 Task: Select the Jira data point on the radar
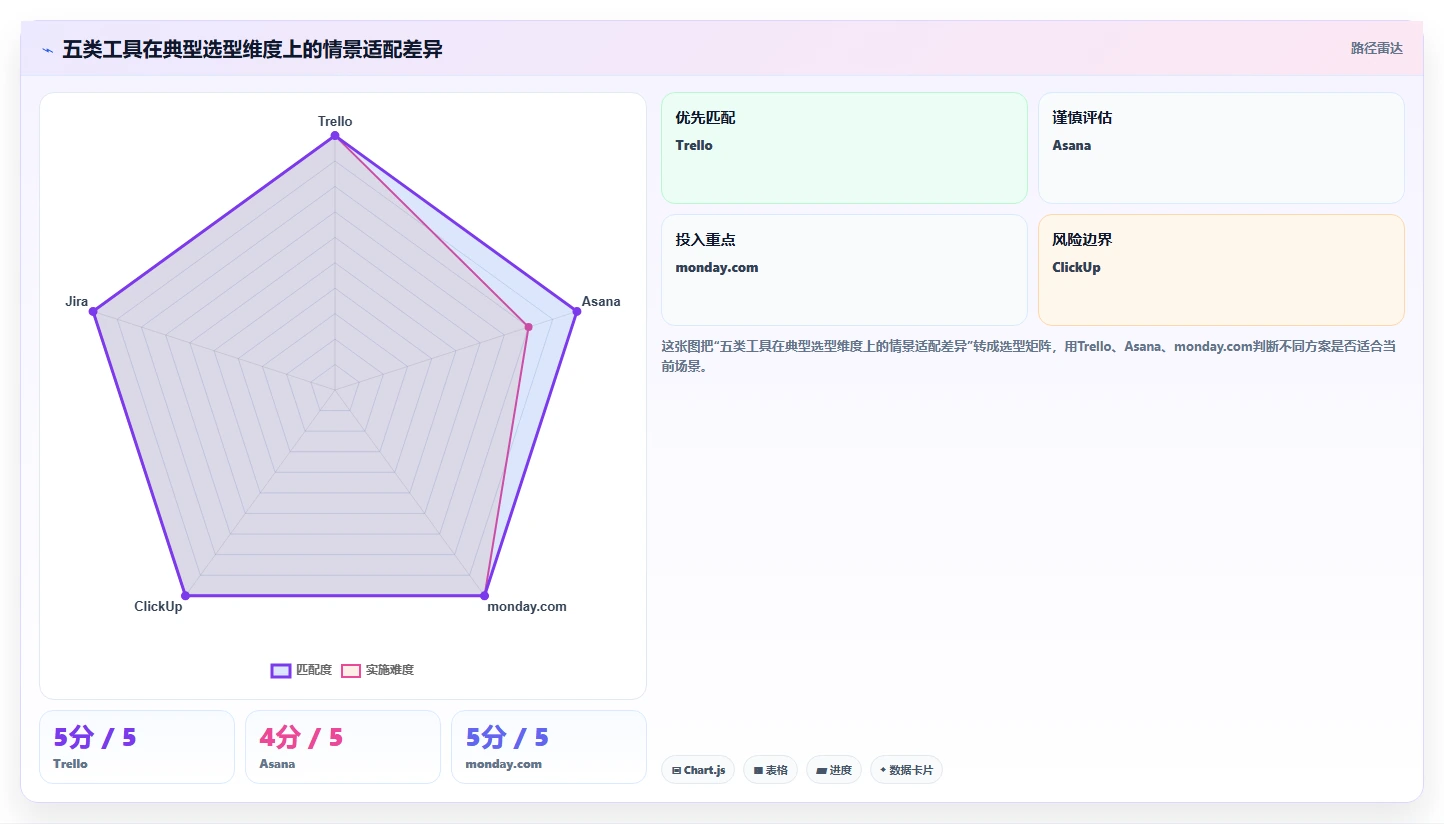pos(93,312)
